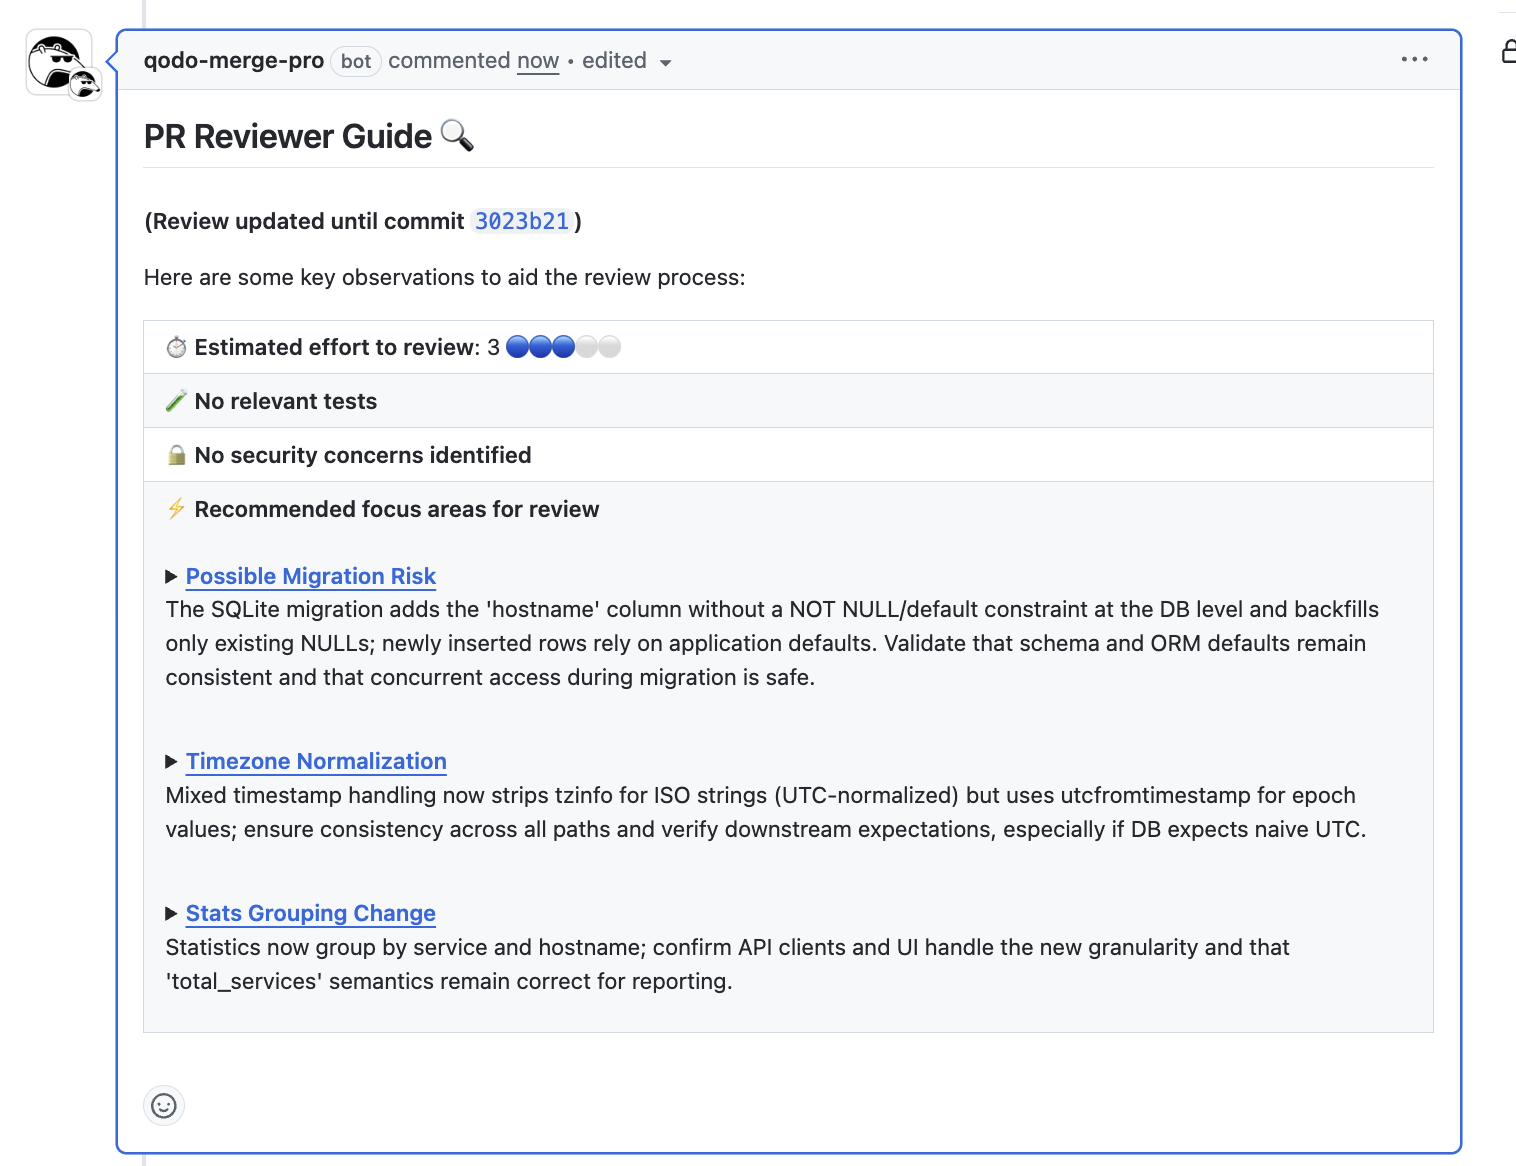The height and width of the screenshot is (1166, 1516).
Task: Click the stopwatch icon beside estimated effort
Action: [x=176, y=347]
